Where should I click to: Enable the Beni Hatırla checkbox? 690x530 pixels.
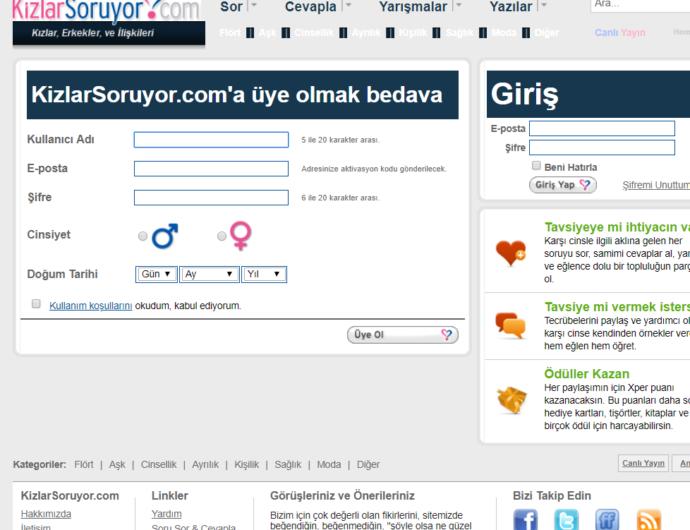click(x=536, y=166)
